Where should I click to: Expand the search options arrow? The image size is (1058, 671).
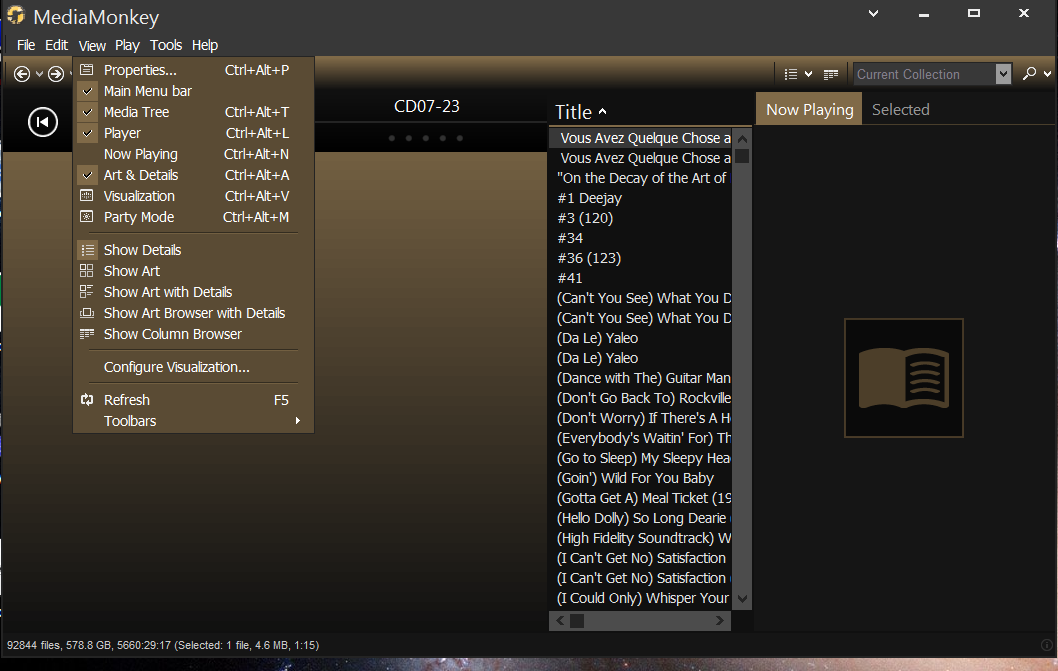pyautogui.click(x=1047, y=74)
